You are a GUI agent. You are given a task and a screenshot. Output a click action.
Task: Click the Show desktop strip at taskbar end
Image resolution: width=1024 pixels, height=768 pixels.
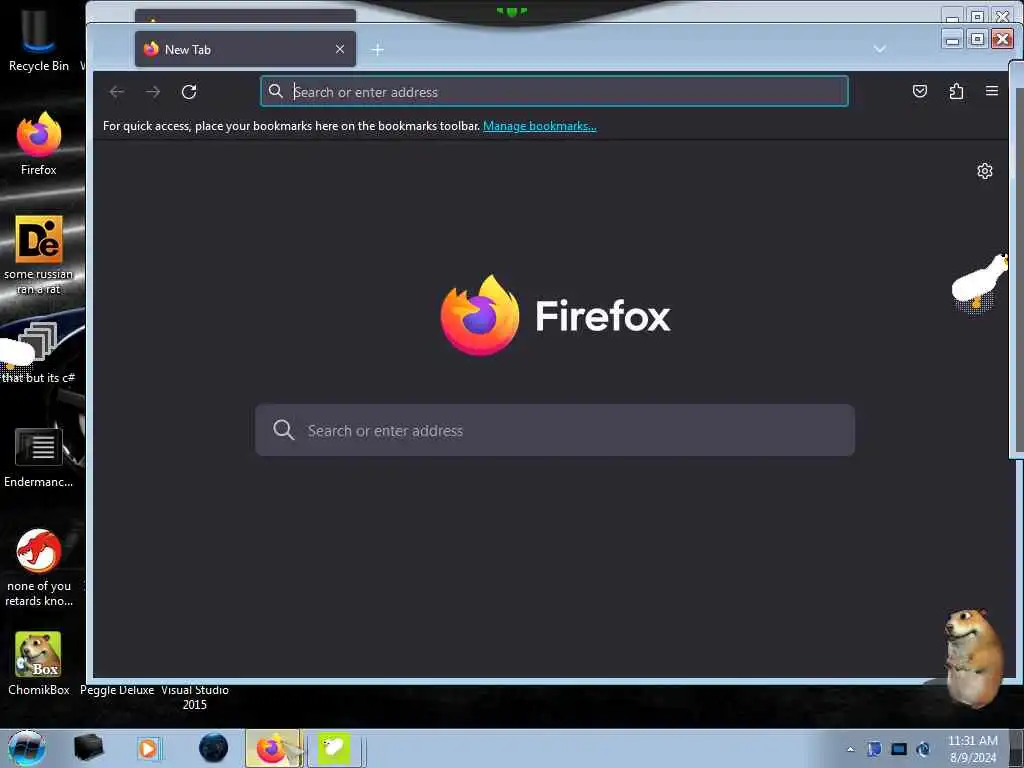(1016, 748)
